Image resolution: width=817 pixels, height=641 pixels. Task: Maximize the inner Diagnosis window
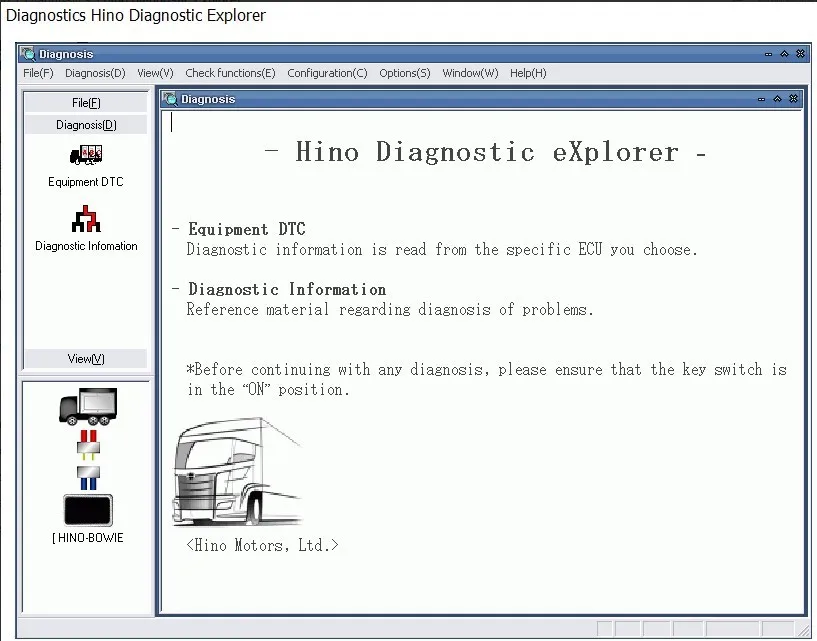coord(777,98)
